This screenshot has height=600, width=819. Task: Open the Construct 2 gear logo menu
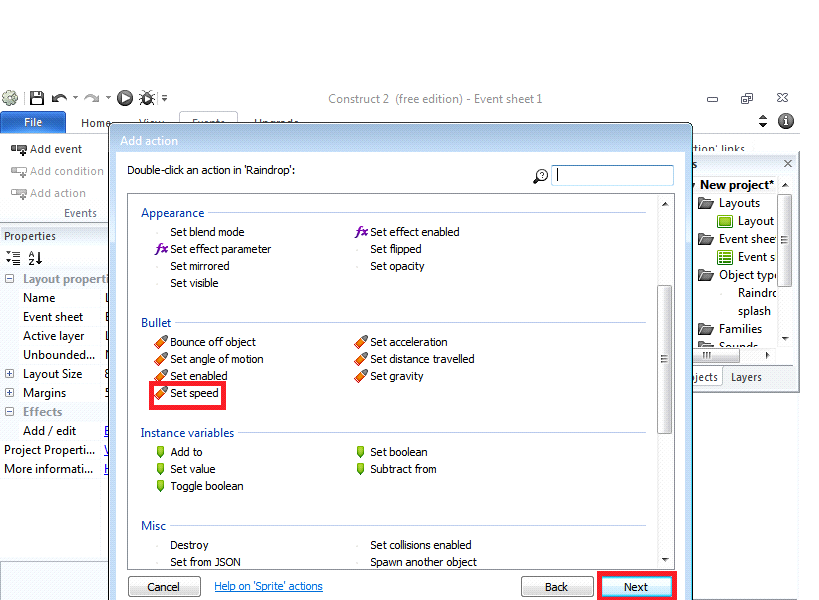(x=10, y=98)
